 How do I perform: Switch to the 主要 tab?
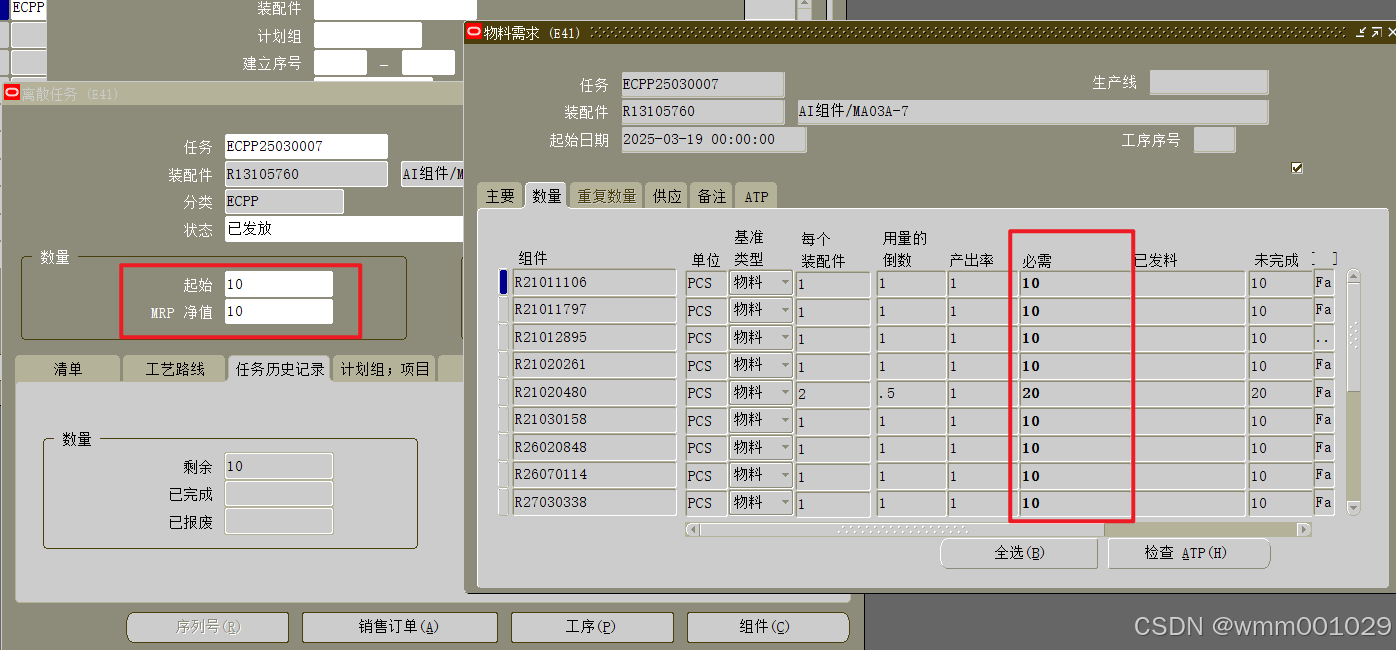pyautogui.click(x=500, y=196)
